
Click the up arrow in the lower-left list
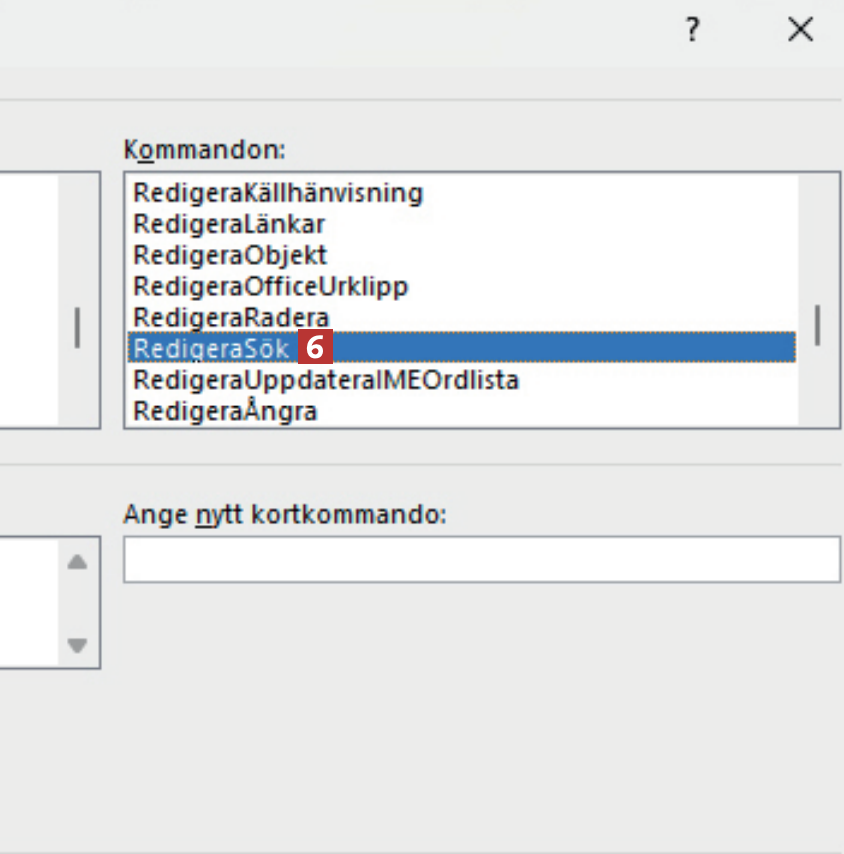click(77, 562)
